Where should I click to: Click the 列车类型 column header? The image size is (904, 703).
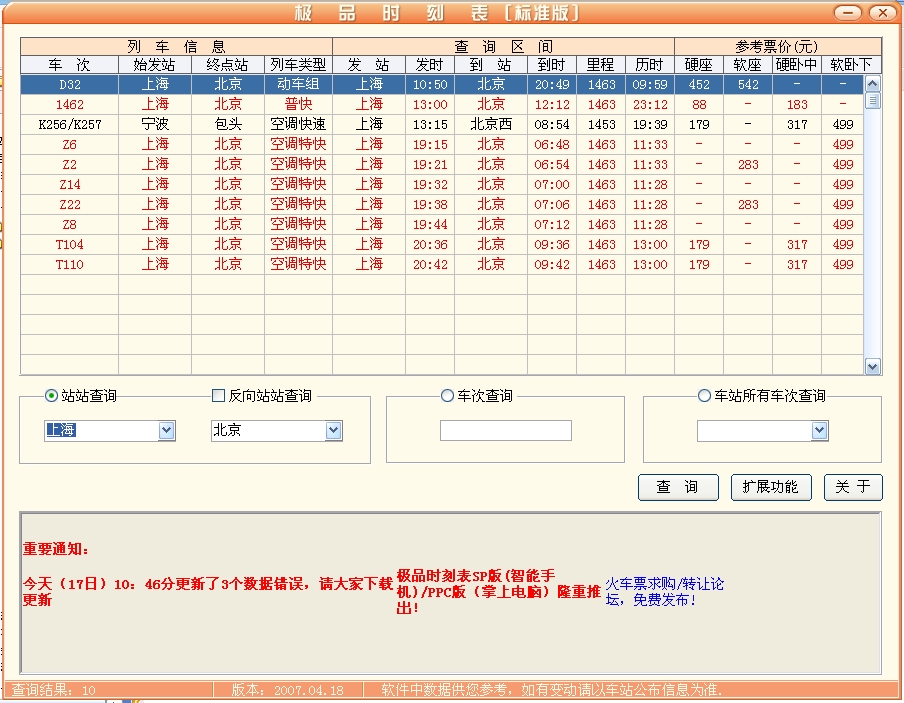[298, 65]
